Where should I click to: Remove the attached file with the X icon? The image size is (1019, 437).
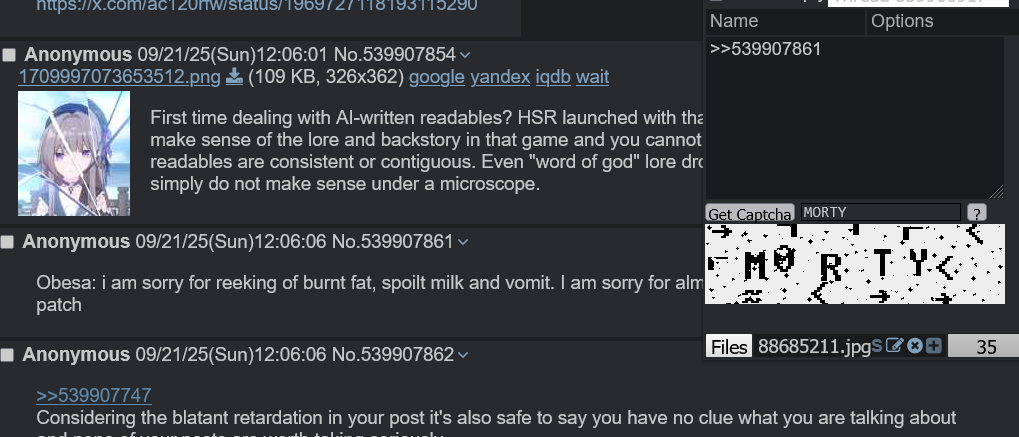point(914,346)
